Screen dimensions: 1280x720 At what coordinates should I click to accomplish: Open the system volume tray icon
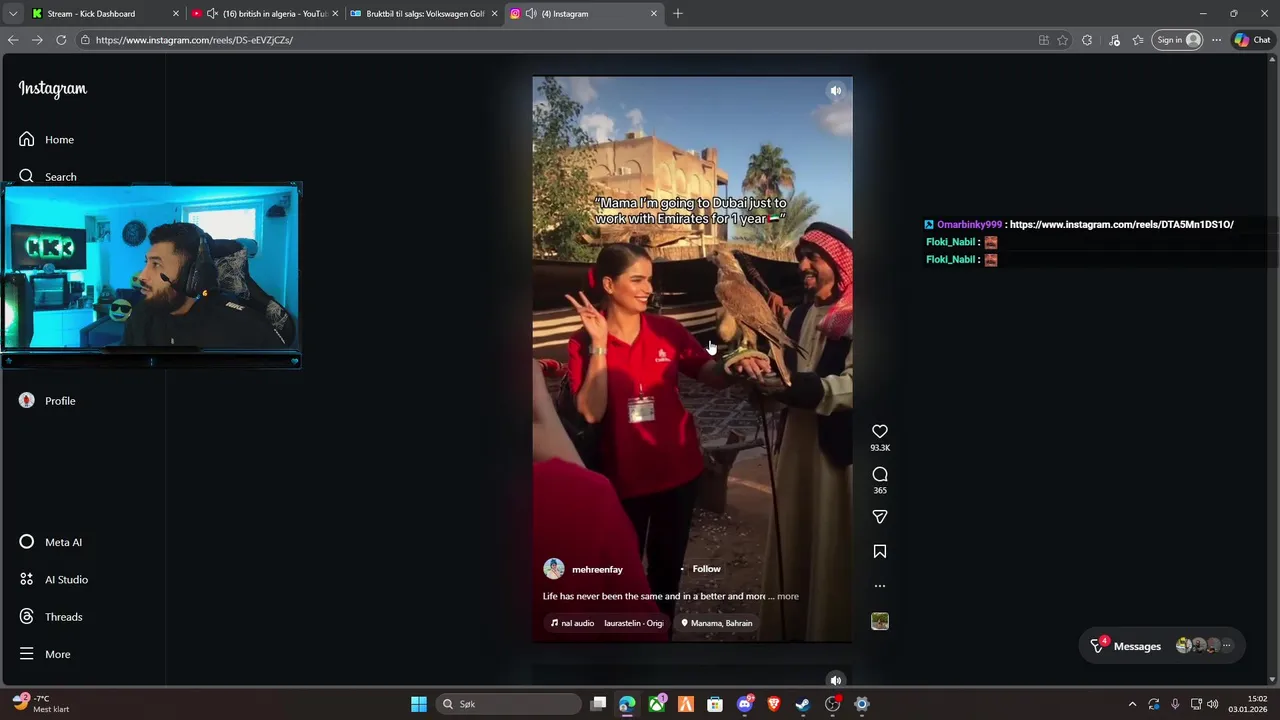[1213, 704]
